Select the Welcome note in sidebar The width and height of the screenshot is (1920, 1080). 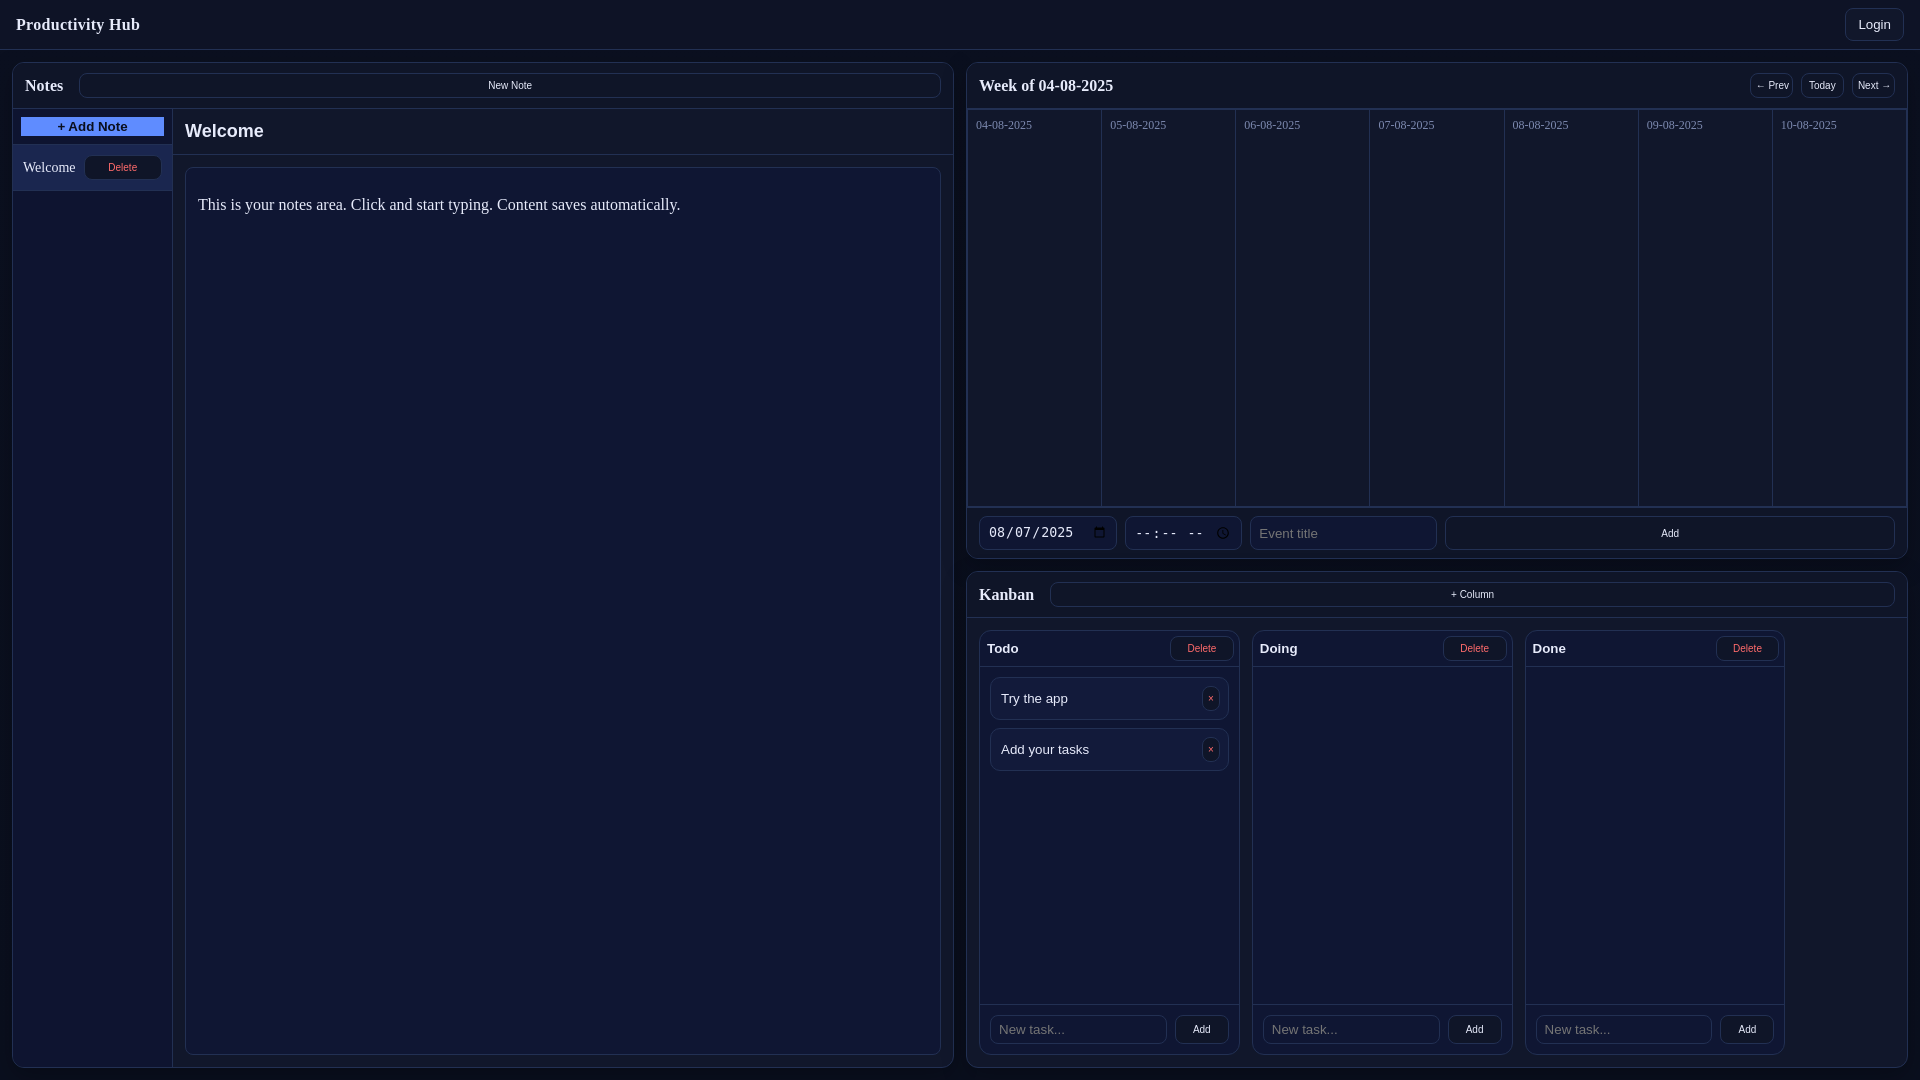point(49,168)
